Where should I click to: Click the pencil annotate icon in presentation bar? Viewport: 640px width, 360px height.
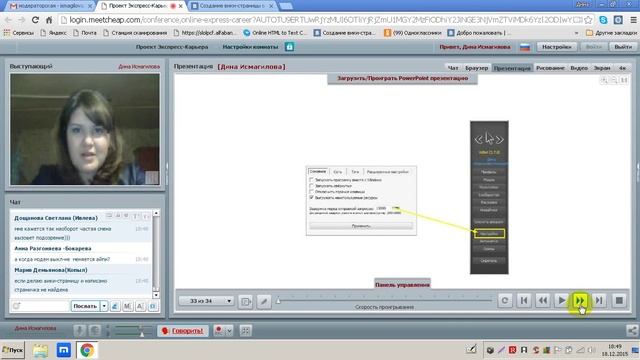(264, 302)
